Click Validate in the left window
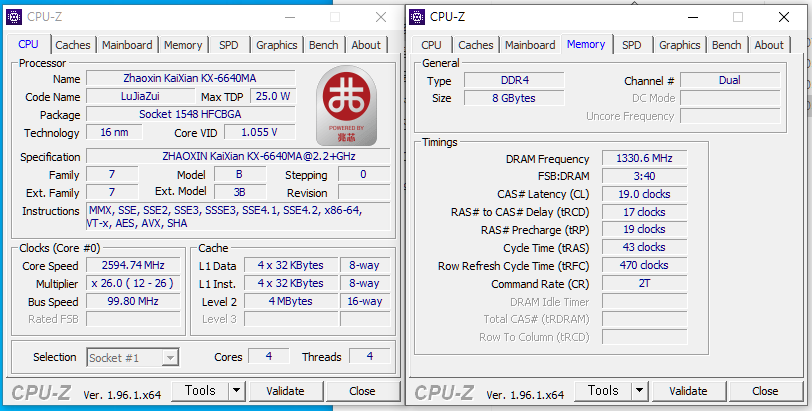The width and height of the screenshot is (812, 411). [x=285, y=391]
